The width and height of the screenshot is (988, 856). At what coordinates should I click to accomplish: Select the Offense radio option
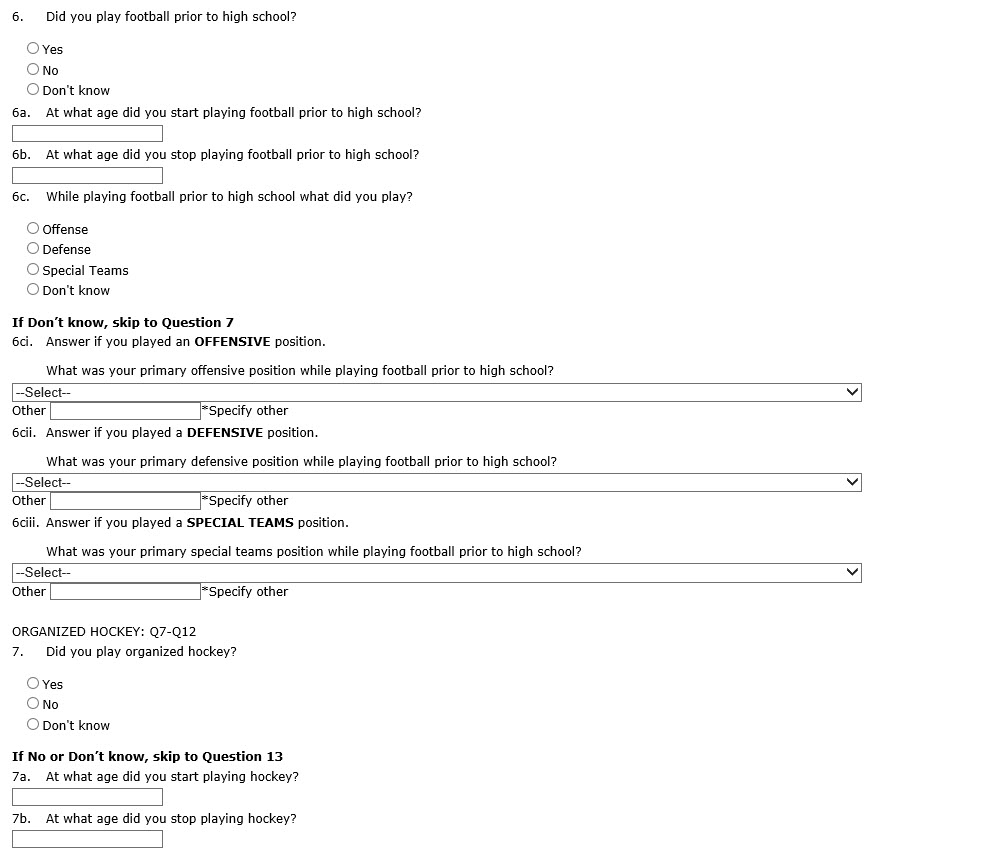[x=33, y=228]
